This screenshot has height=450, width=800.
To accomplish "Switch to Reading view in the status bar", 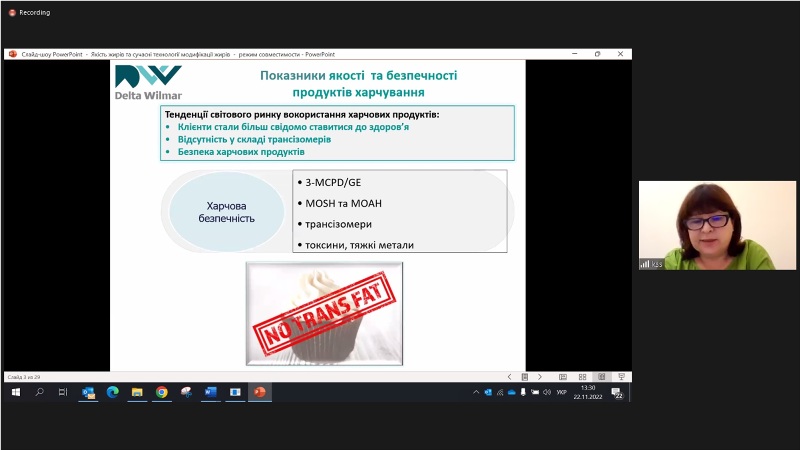I will pyautogui.click(x=602, y=377).
